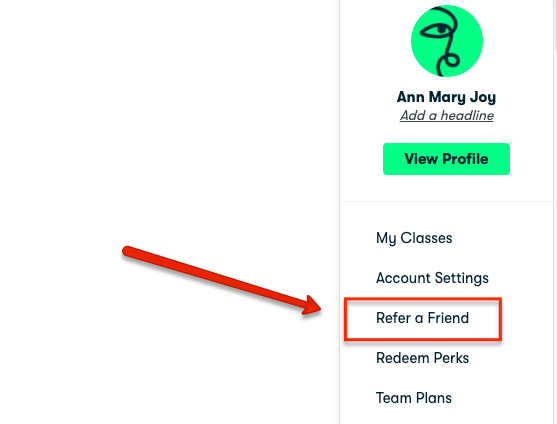The width and height of the screenshot is (557, 424).
Task: Click the green profile avatar image
Action: tap(447, 41)
